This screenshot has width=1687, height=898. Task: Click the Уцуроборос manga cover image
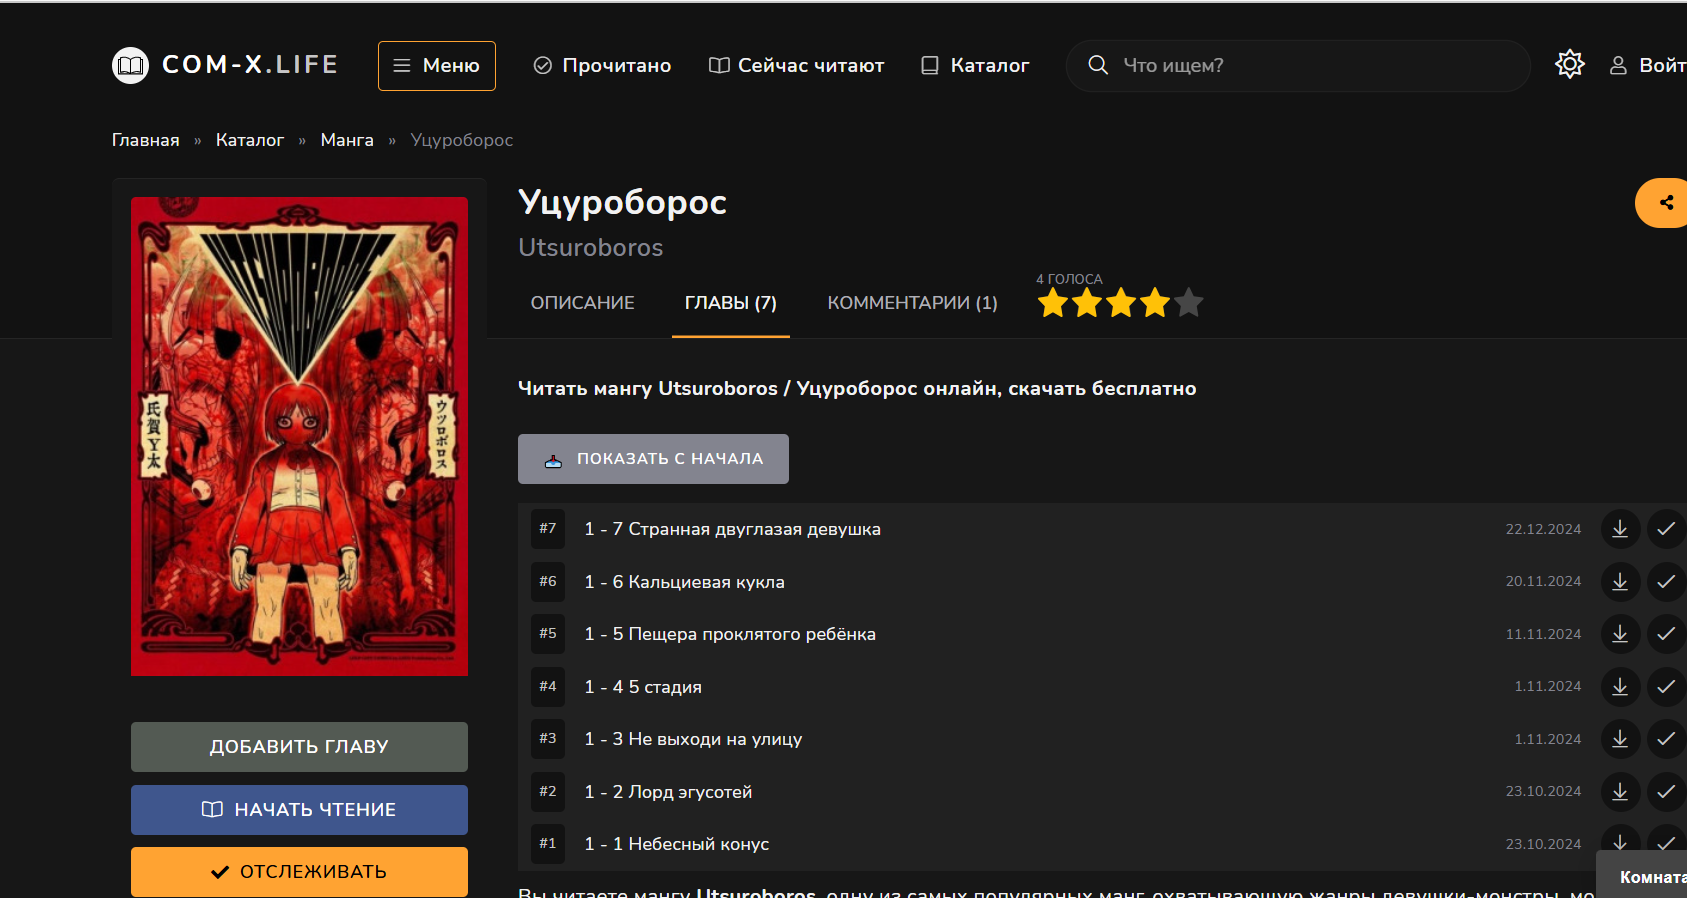click(299, 436)
